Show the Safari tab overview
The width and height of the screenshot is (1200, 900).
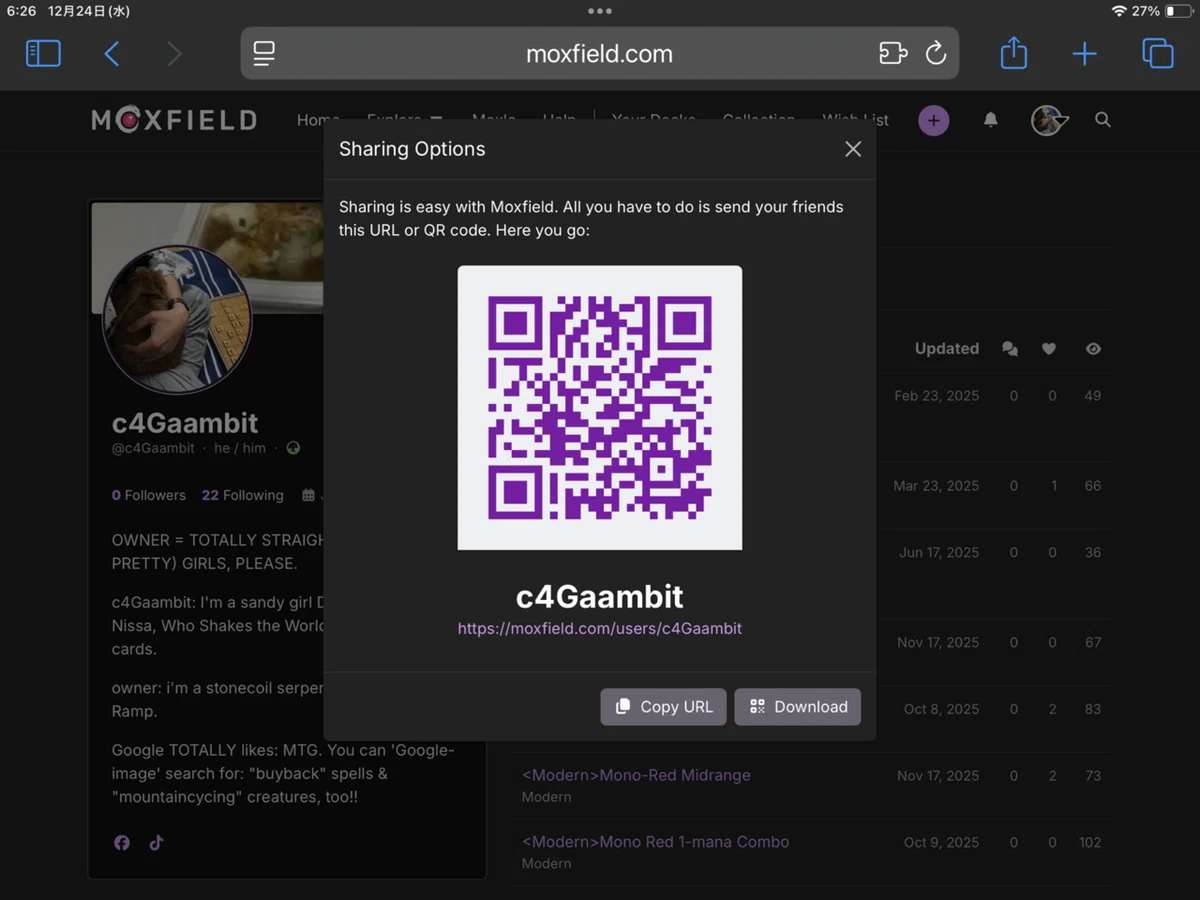pos(1157,53)
